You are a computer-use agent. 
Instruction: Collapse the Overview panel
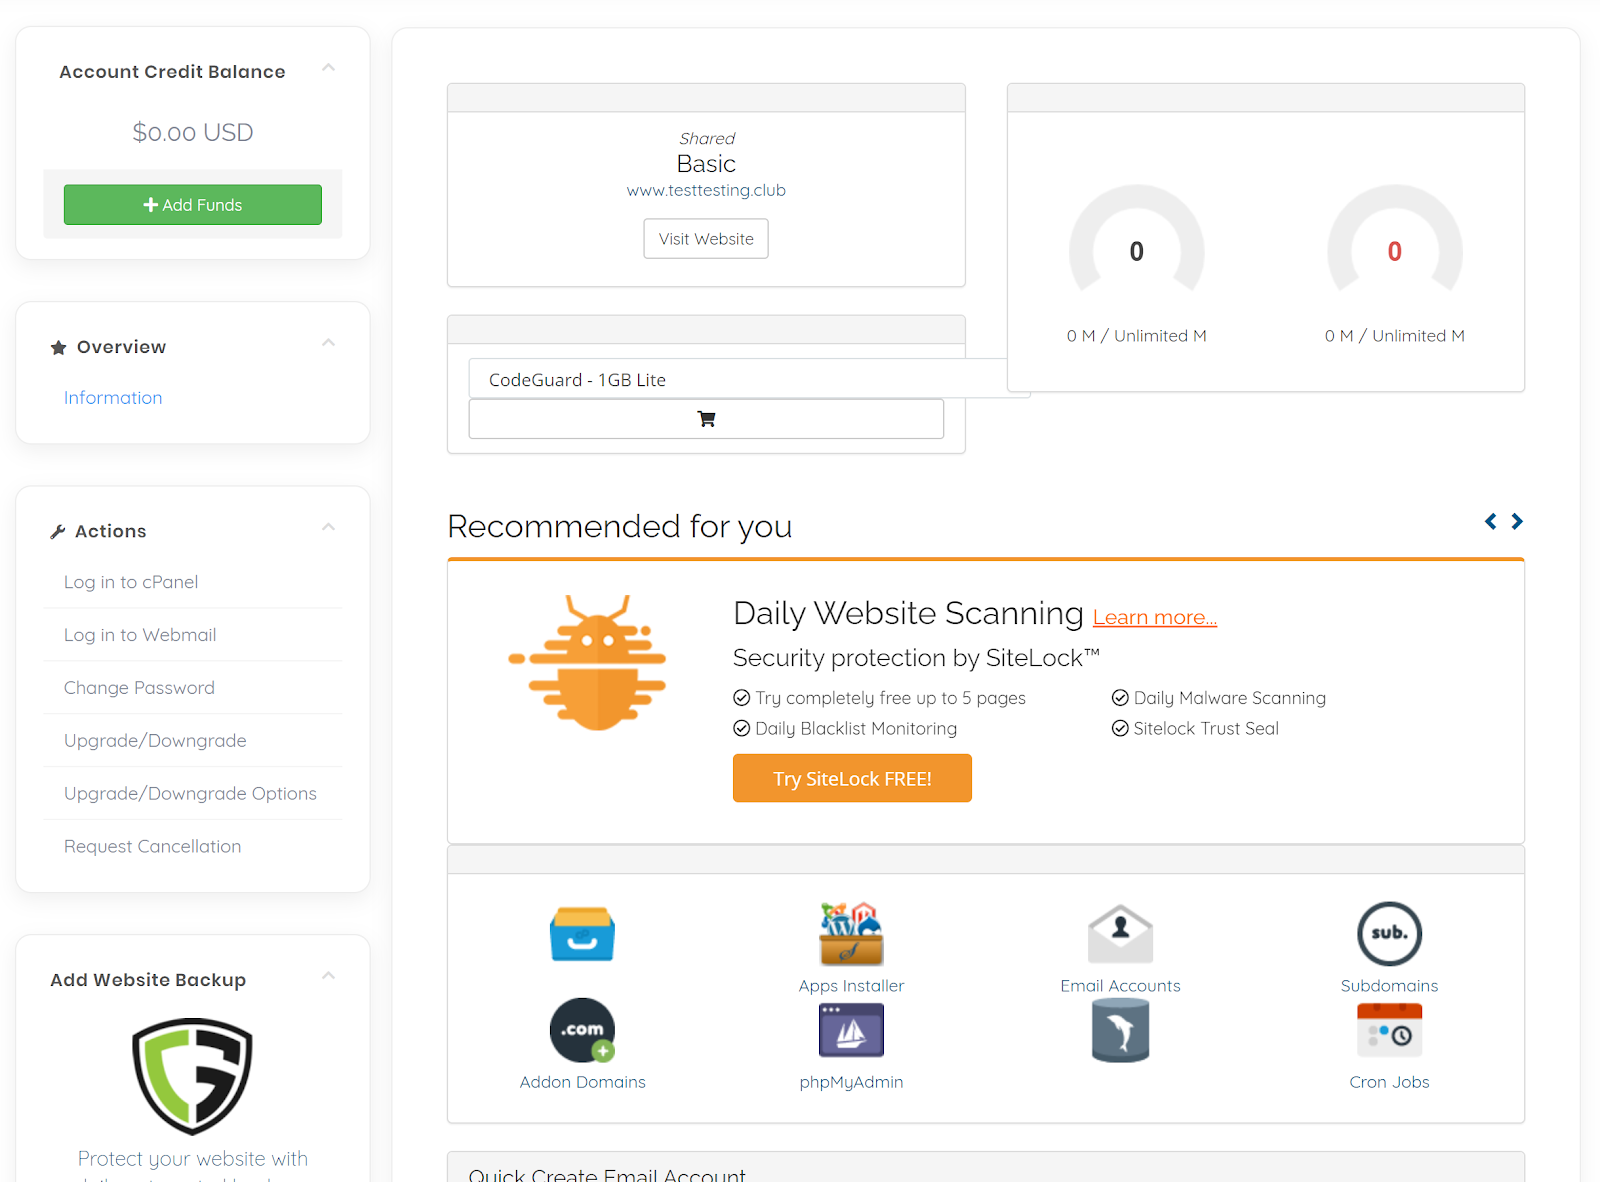(x=328, y=343)
